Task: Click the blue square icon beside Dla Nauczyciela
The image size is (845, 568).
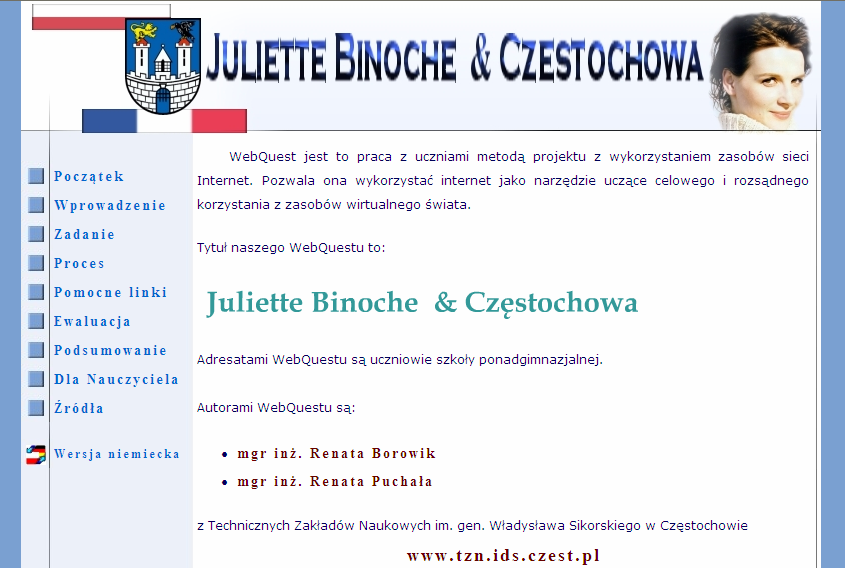Action: point(36,379)
